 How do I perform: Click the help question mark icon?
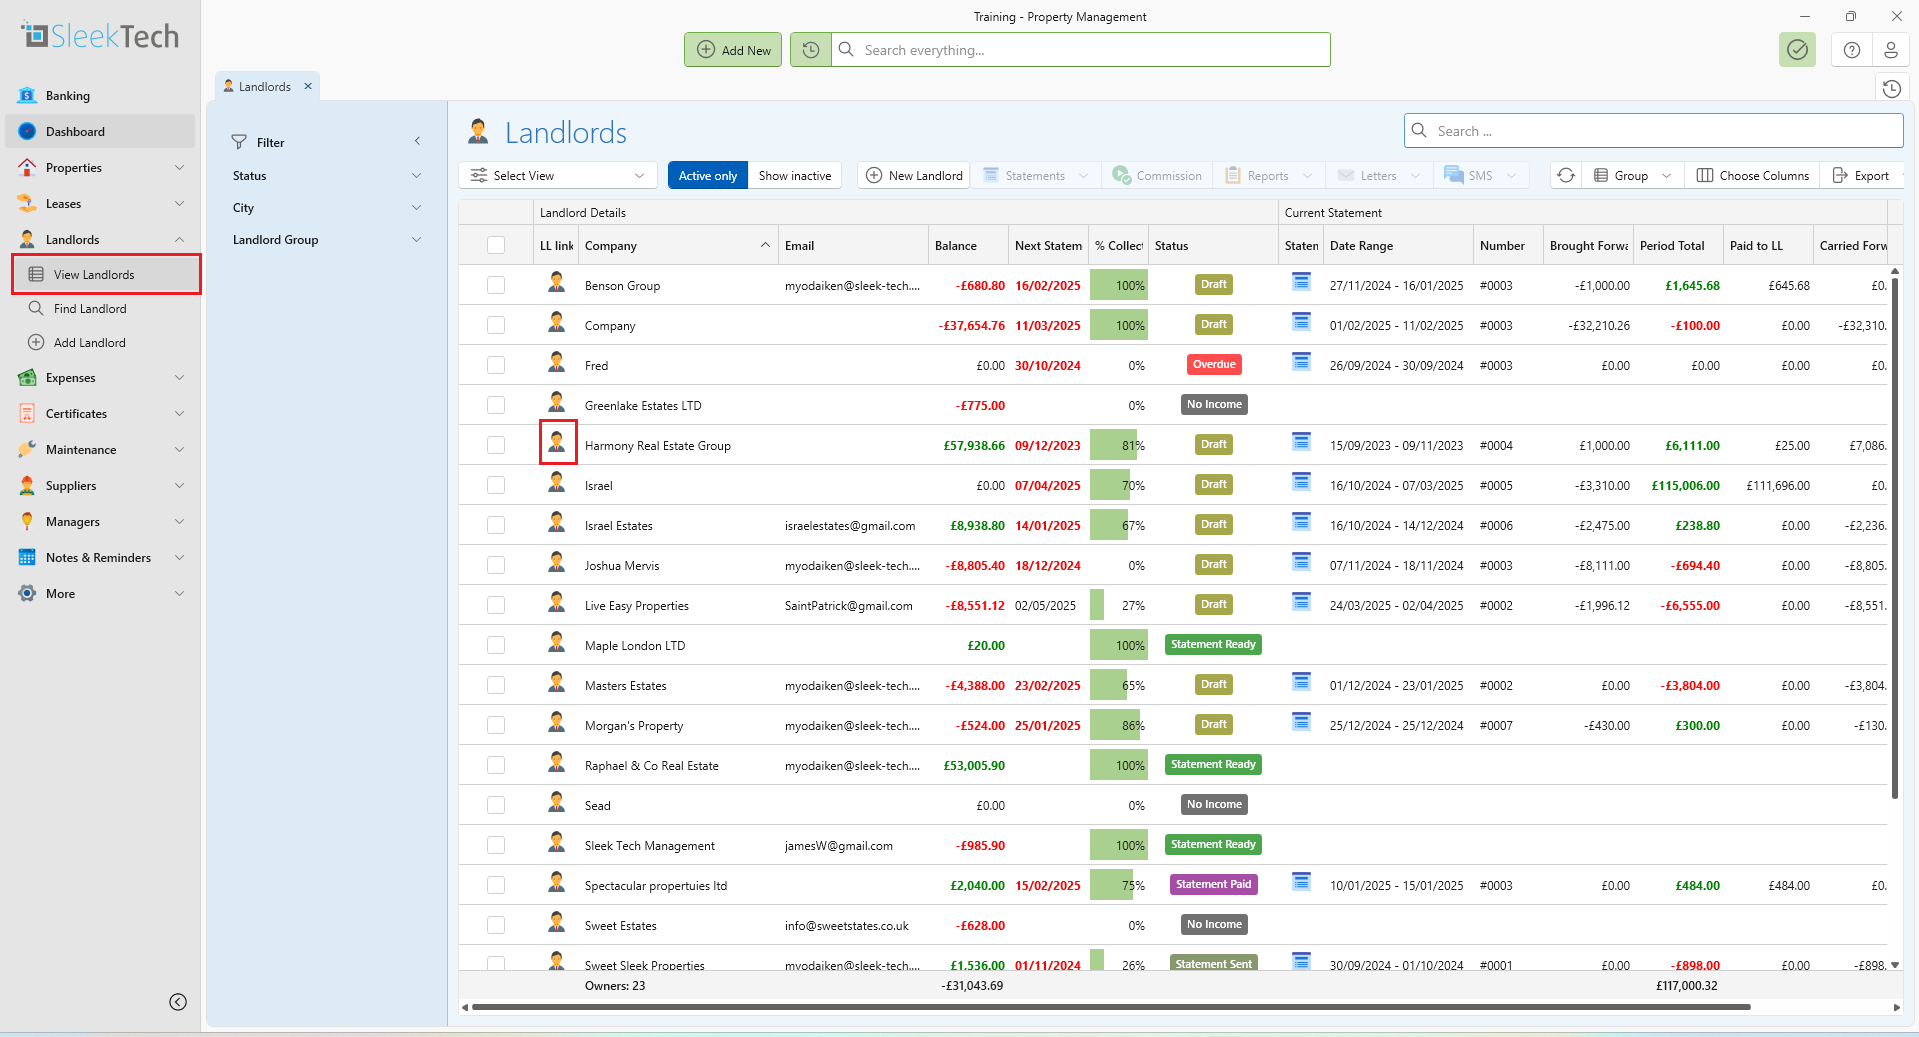1852,50
